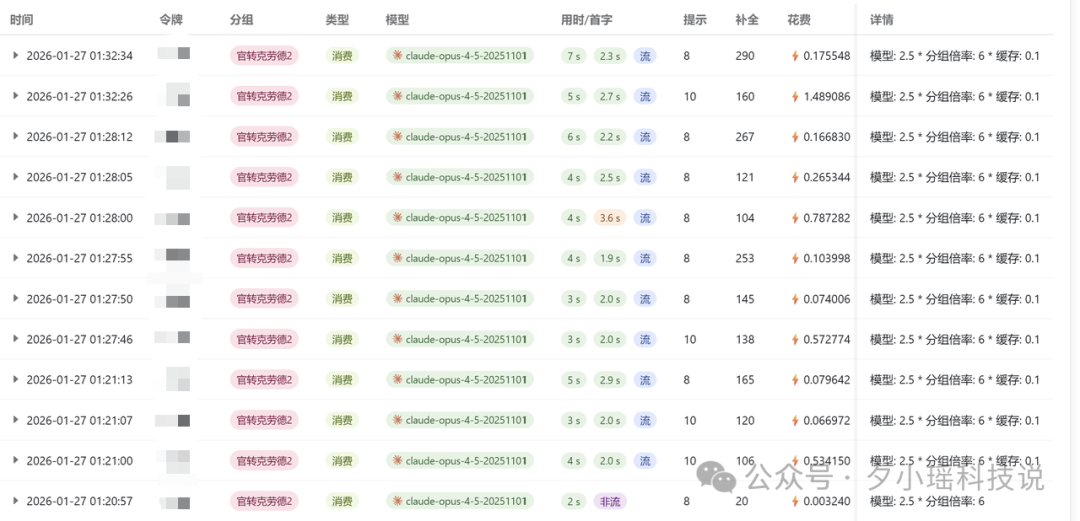Expand the row for 2026-01-27 01:32:34

tap(15, 56)
